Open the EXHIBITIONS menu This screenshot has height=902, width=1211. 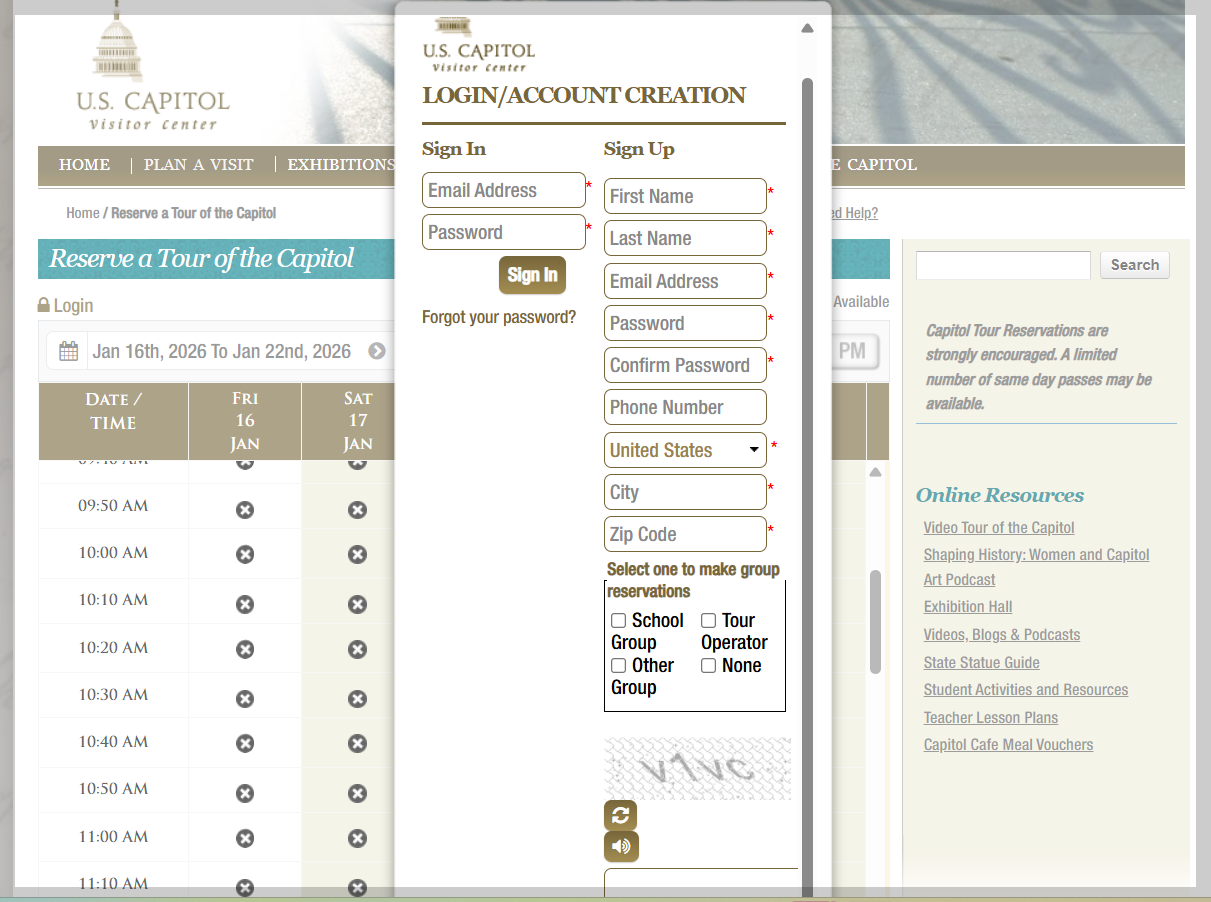point(341,165)
